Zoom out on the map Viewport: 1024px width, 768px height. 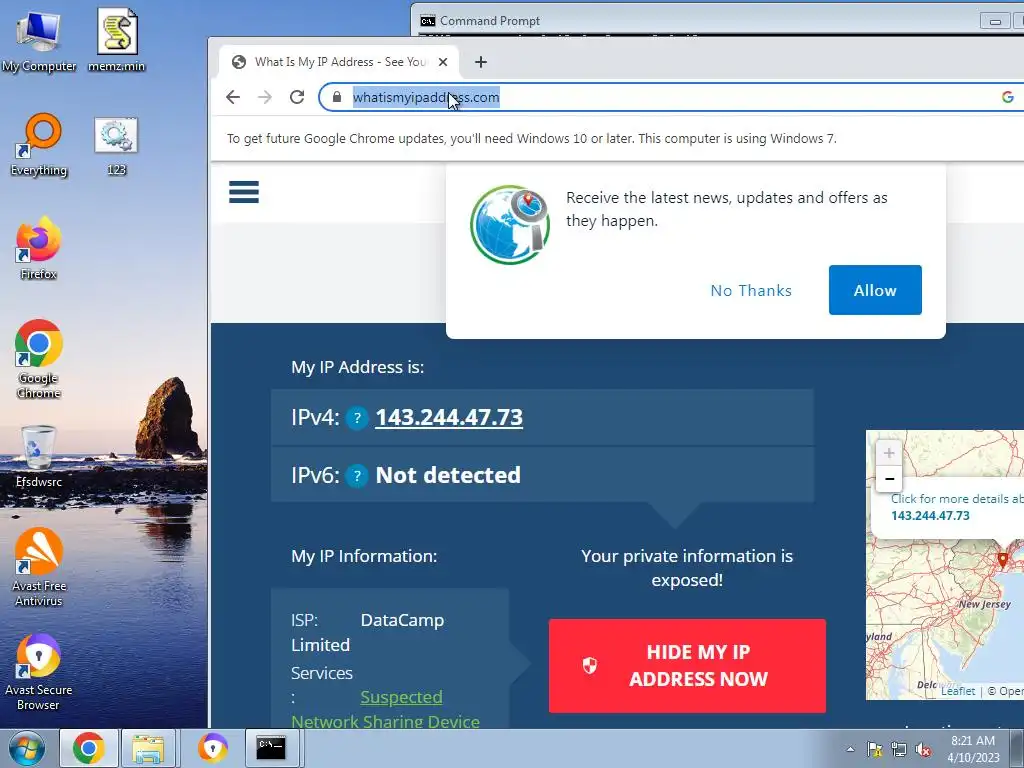pos(889,479)
